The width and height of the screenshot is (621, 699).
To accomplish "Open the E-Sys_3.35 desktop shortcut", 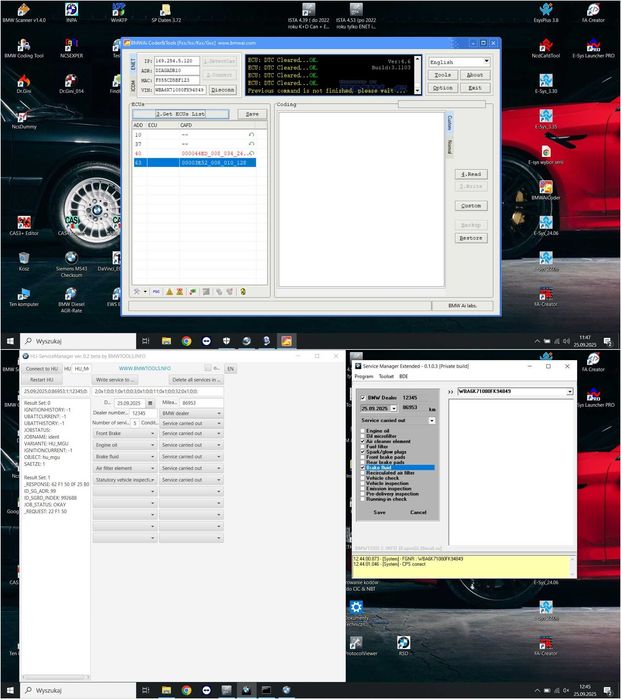I will [x=546, y=119].
